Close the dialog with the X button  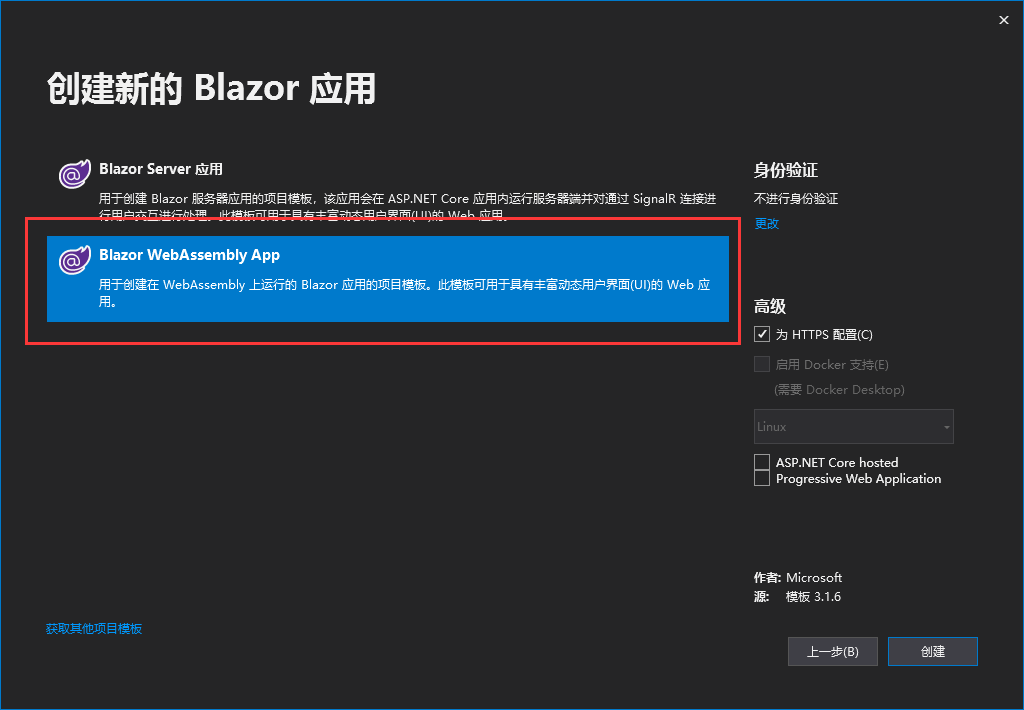coord(1004,20)
